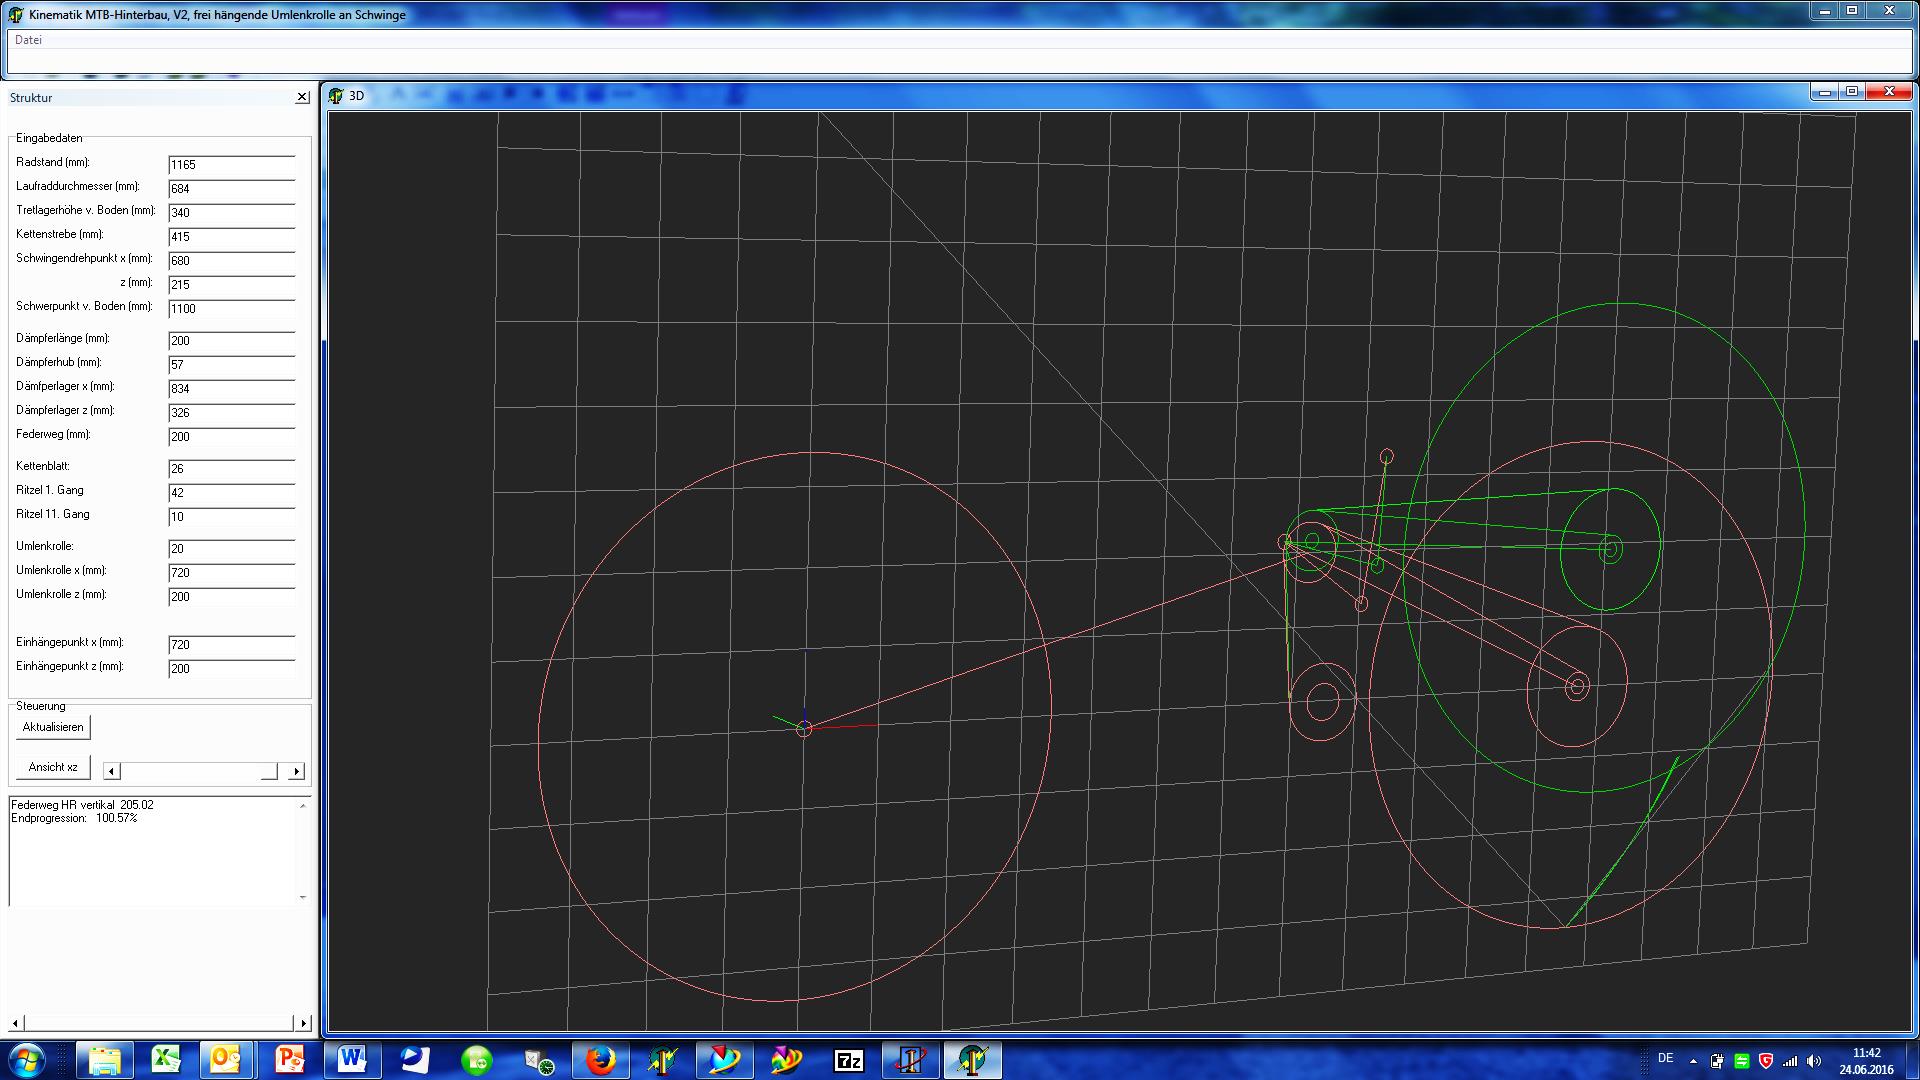Click the DE language indicator
The height and width of the screenshot is (1080, 1920).
1665,1058
